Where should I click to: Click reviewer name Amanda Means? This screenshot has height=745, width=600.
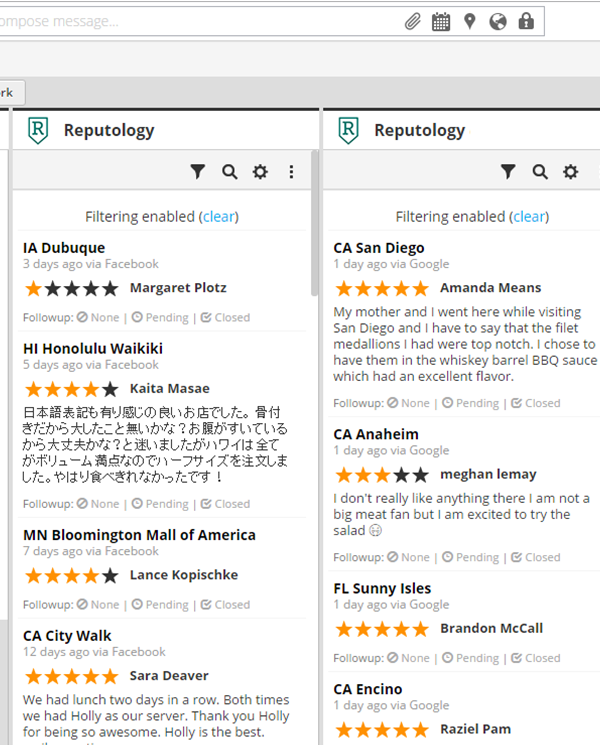(x=490, y=287)
